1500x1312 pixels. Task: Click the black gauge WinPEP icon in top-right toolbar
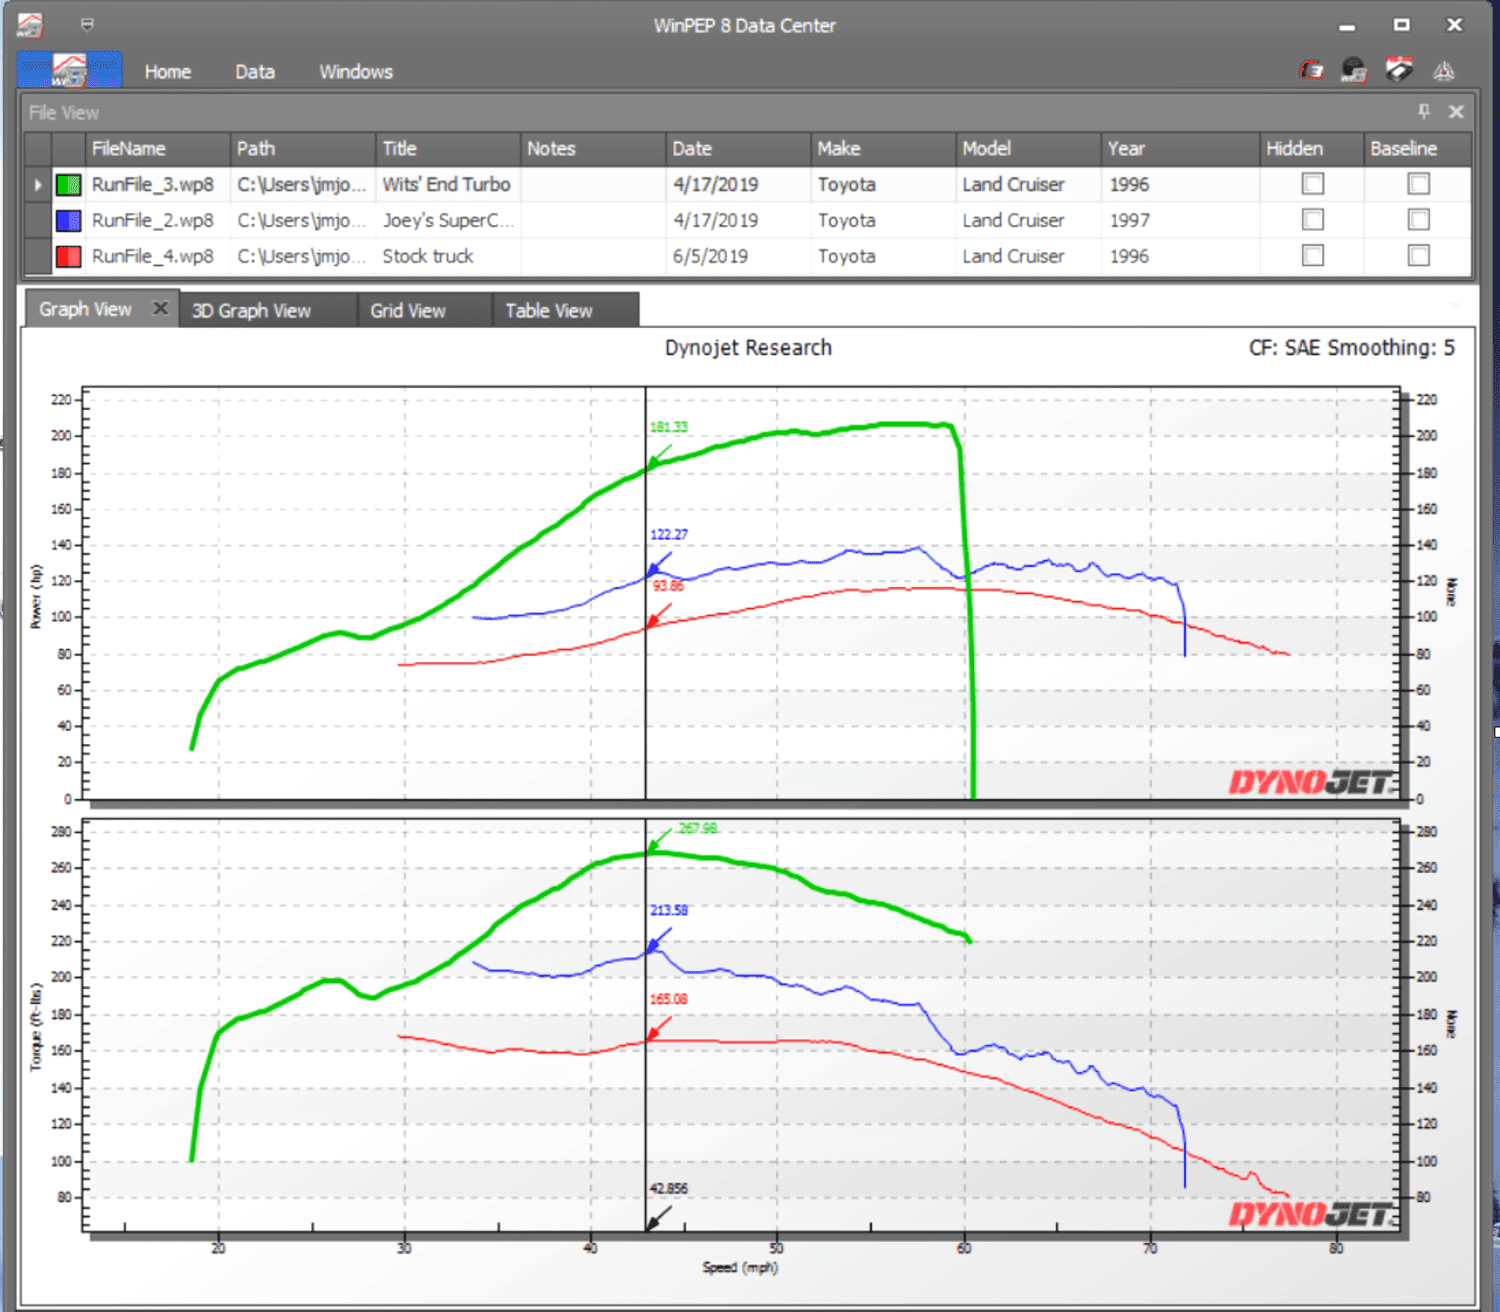click(1354, 70)
